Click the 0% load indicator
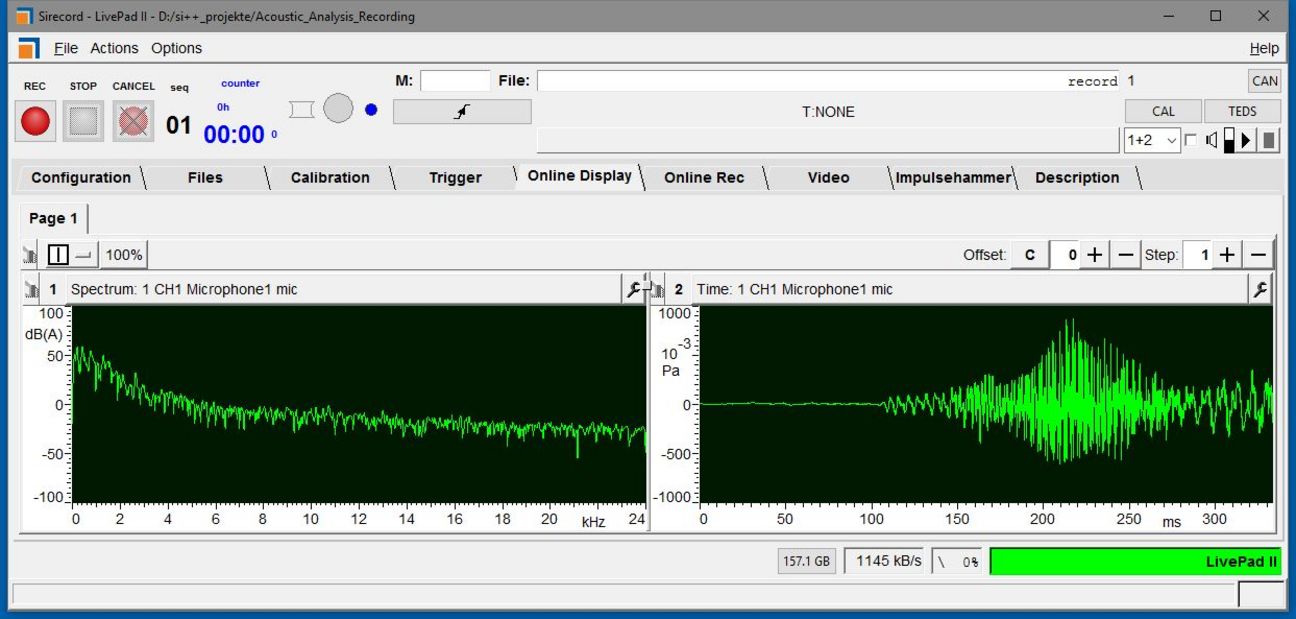 coord(958,561)
